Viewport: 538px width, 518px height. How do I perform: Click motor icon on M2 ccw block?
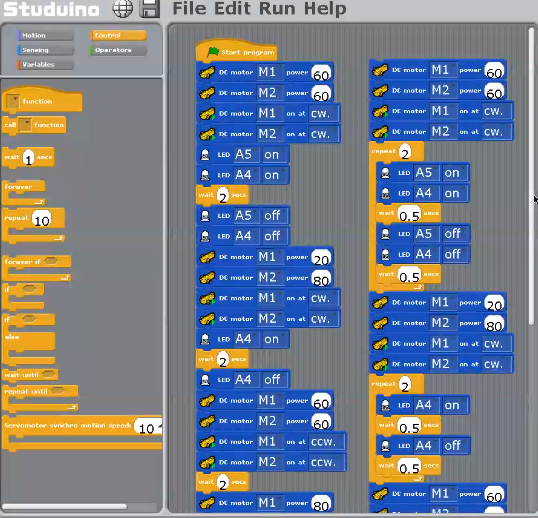pyautogui.click(x=207, y=462)
